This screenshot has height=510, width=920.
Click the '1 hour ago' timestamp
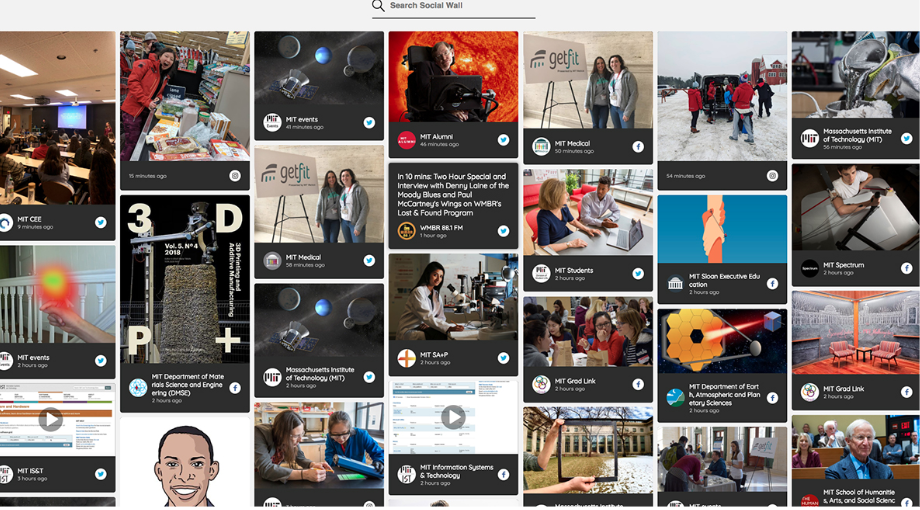tap(433, 235)
